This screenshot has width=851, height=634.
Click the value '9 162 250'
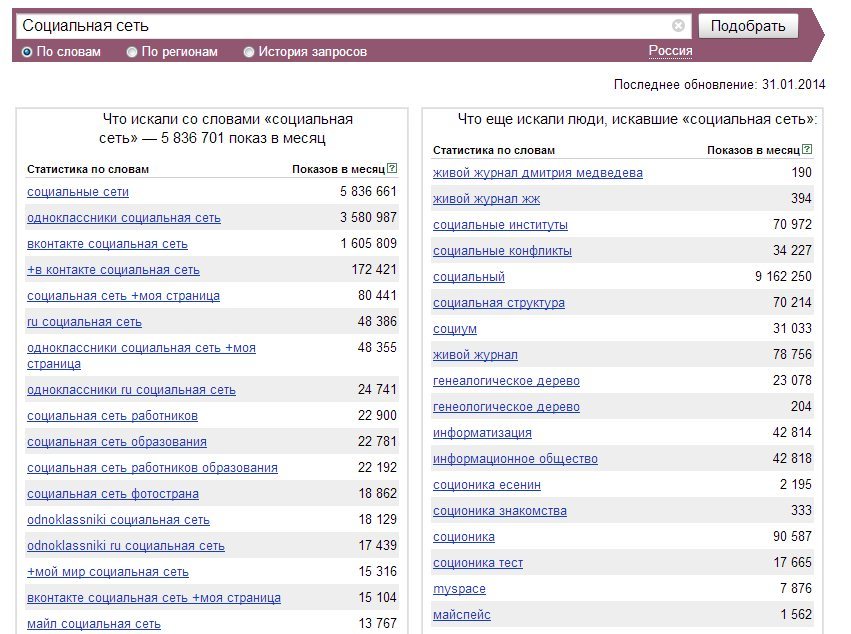[783, 277]
